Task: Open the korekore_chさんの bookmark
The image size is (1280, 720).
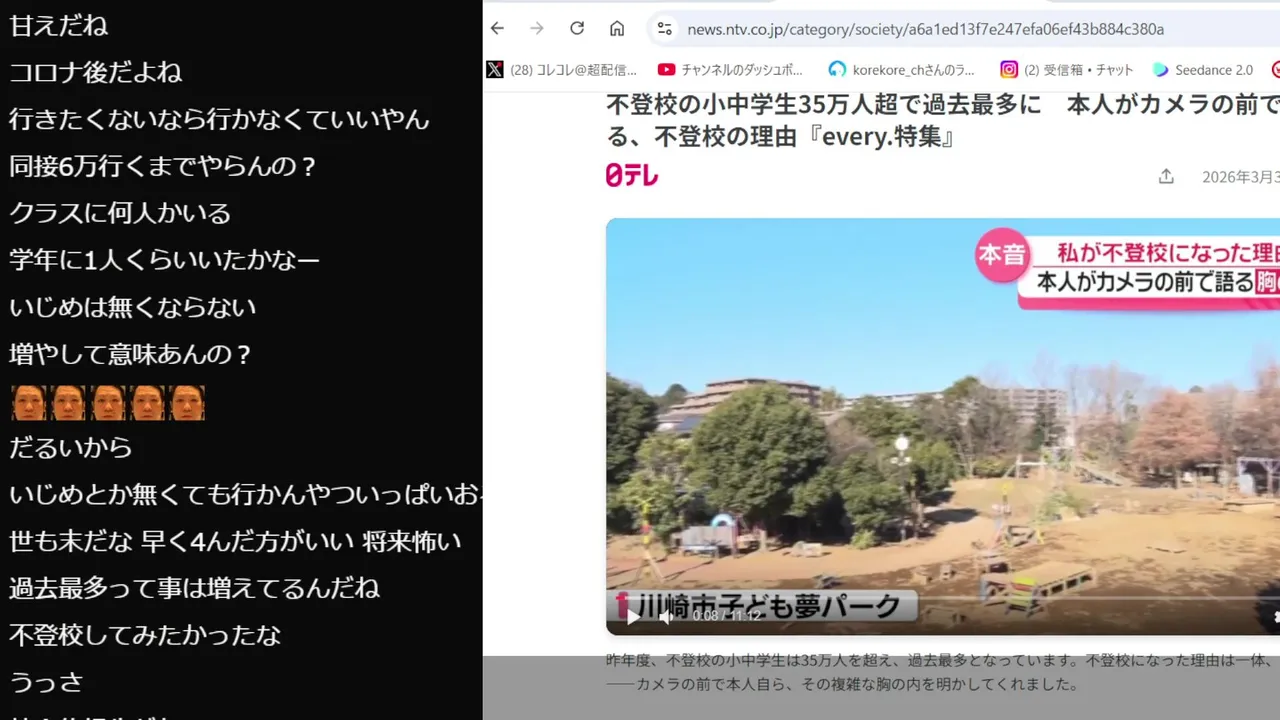Action: click(901, 69)
